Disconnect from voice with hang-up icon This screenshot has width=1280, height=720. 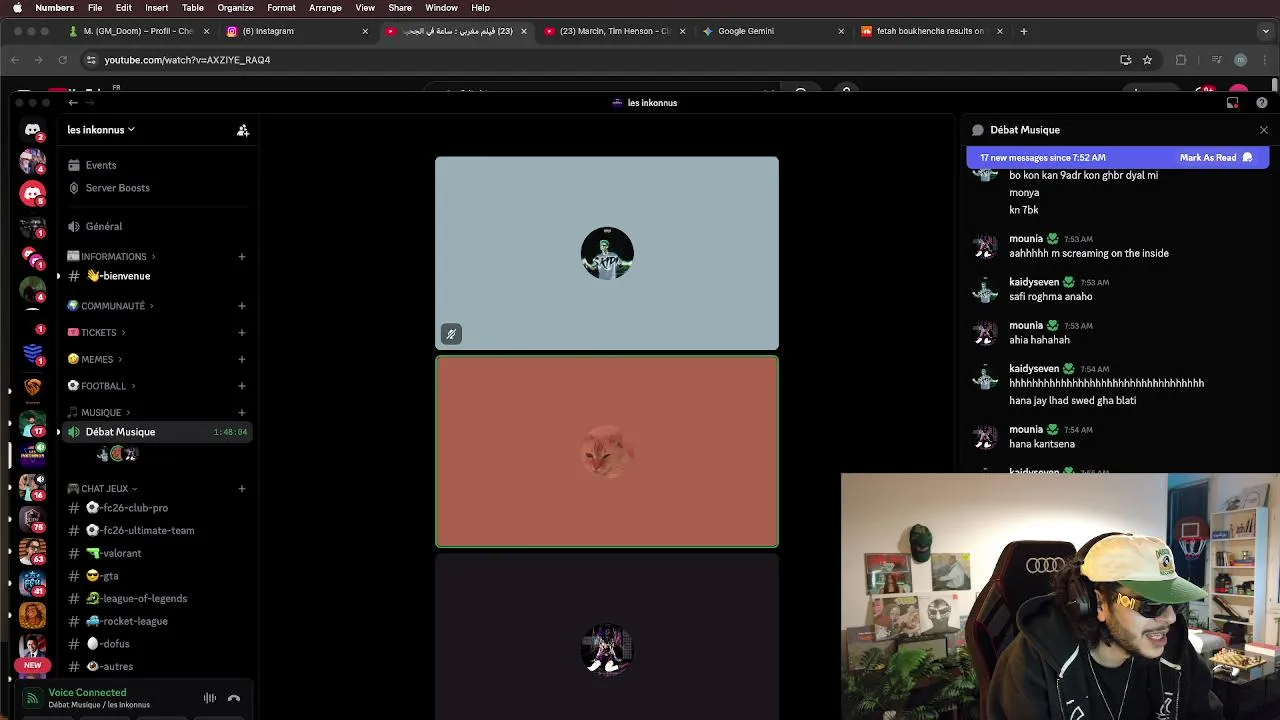pyautogui.click(x=234, y=698)
